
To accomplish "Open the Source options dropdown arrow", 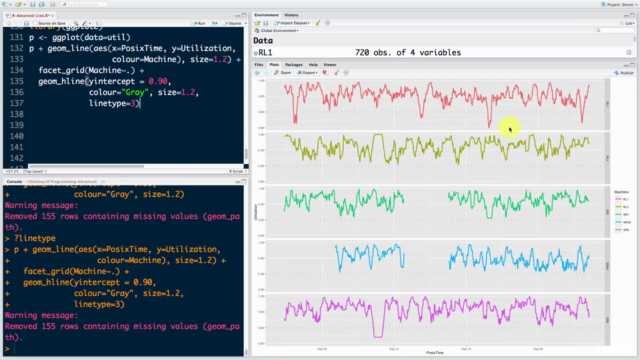I will click(x=245, y=24).
